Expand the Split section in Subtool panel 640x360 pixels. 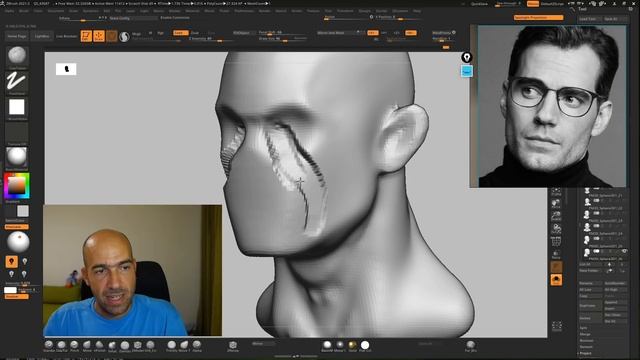tap(584, 328)
